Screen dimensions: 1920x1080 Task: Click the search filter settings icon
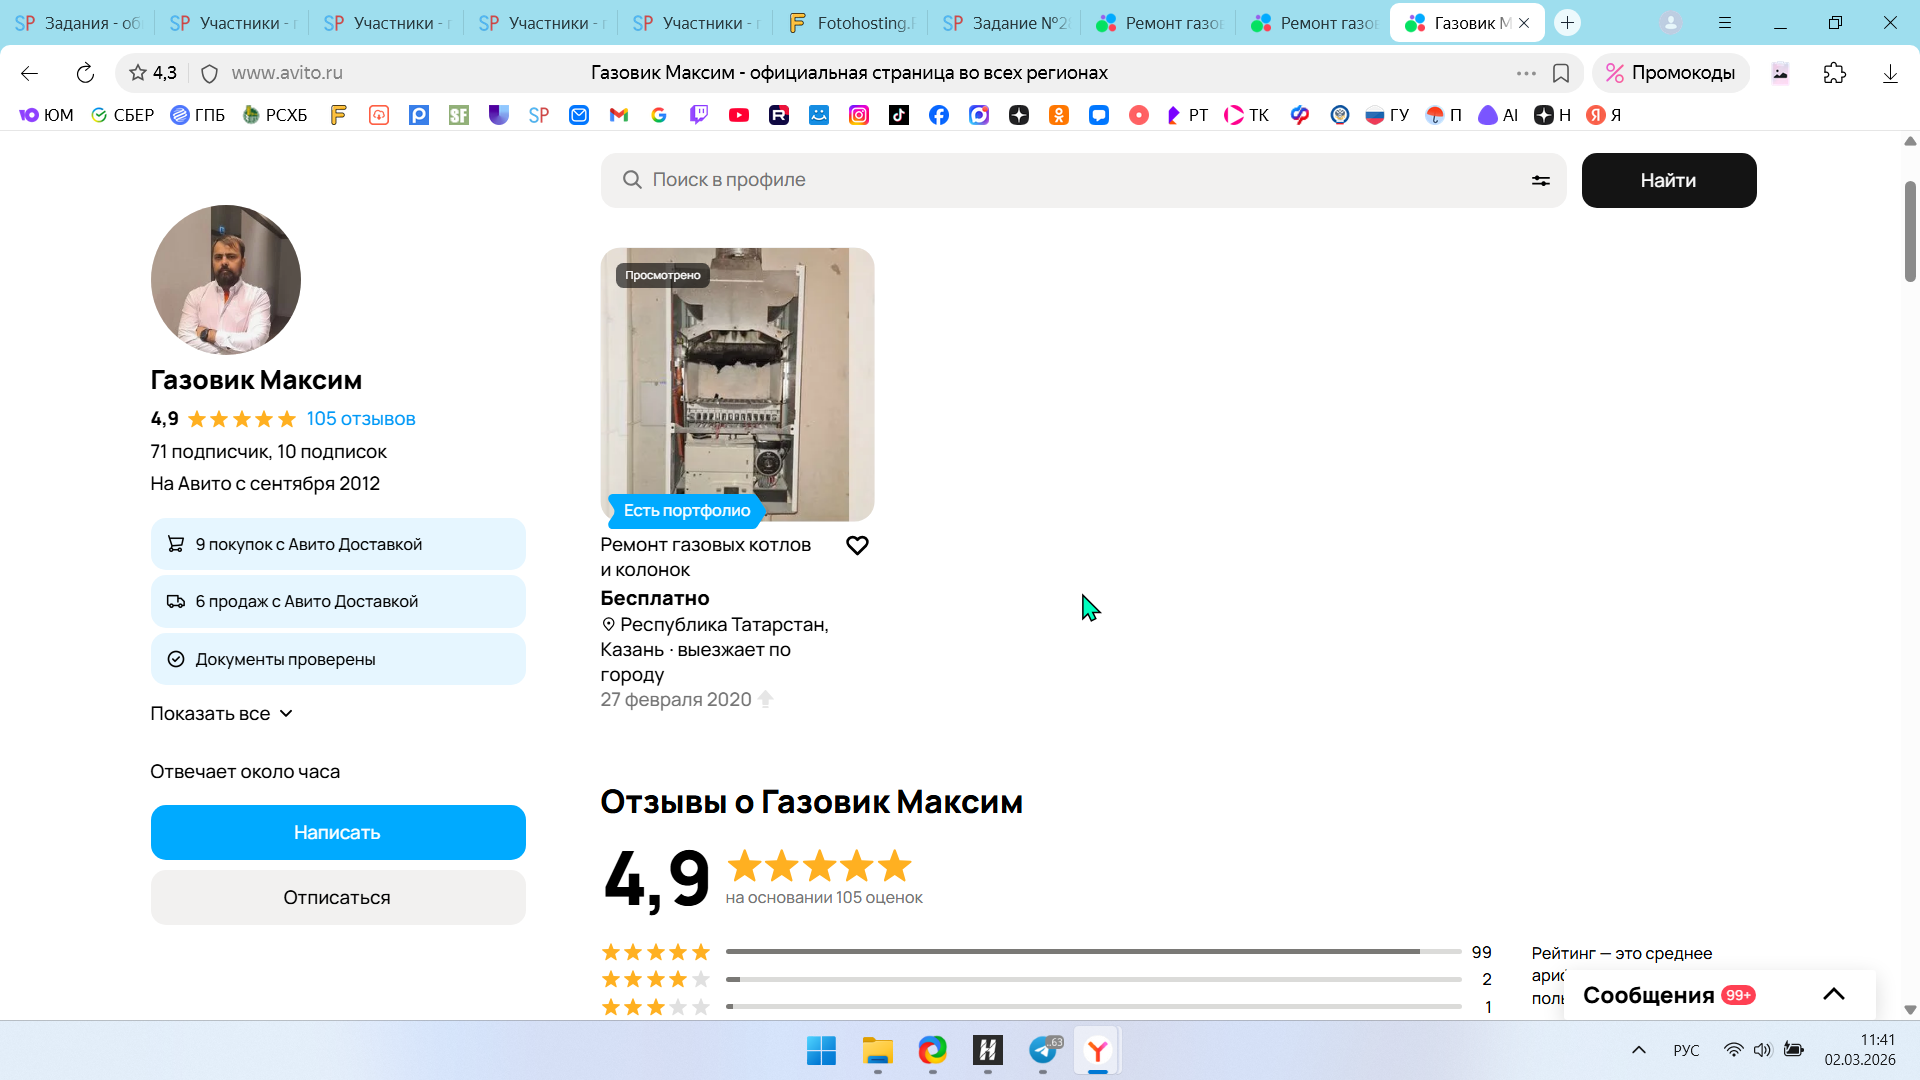click(x=1540, y=181)
